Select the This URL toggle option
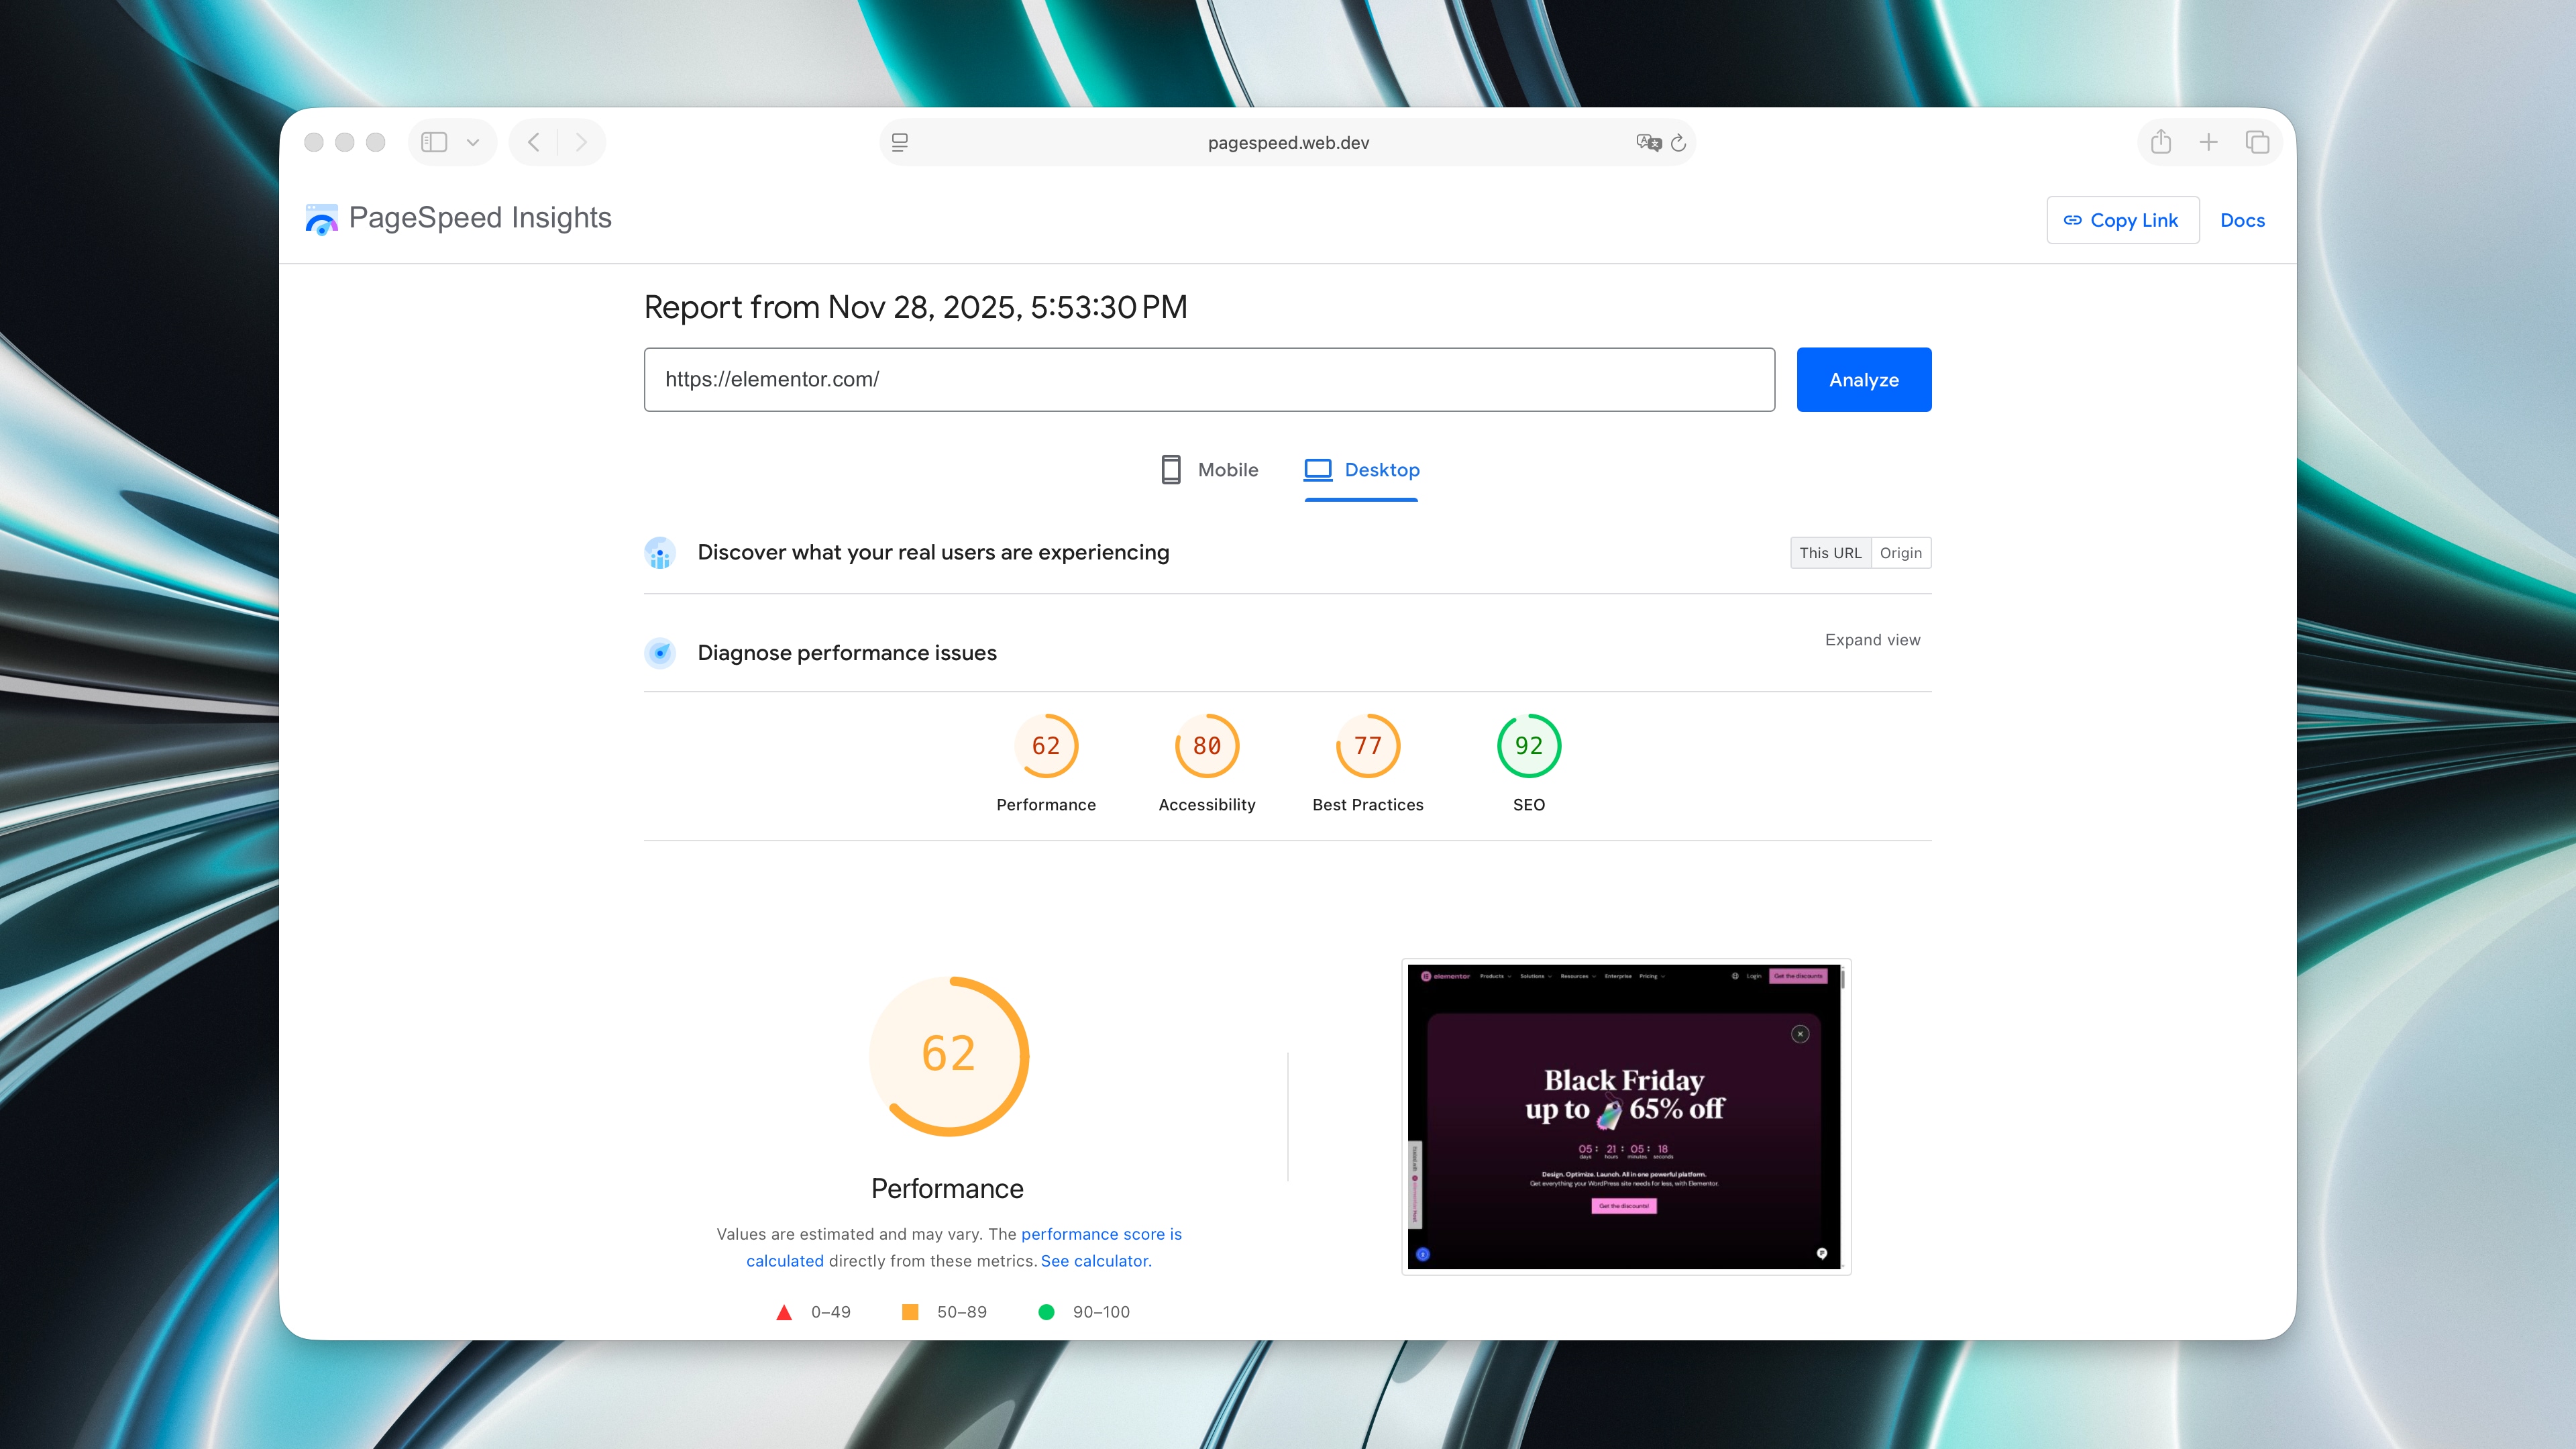 click(1830, 553)
